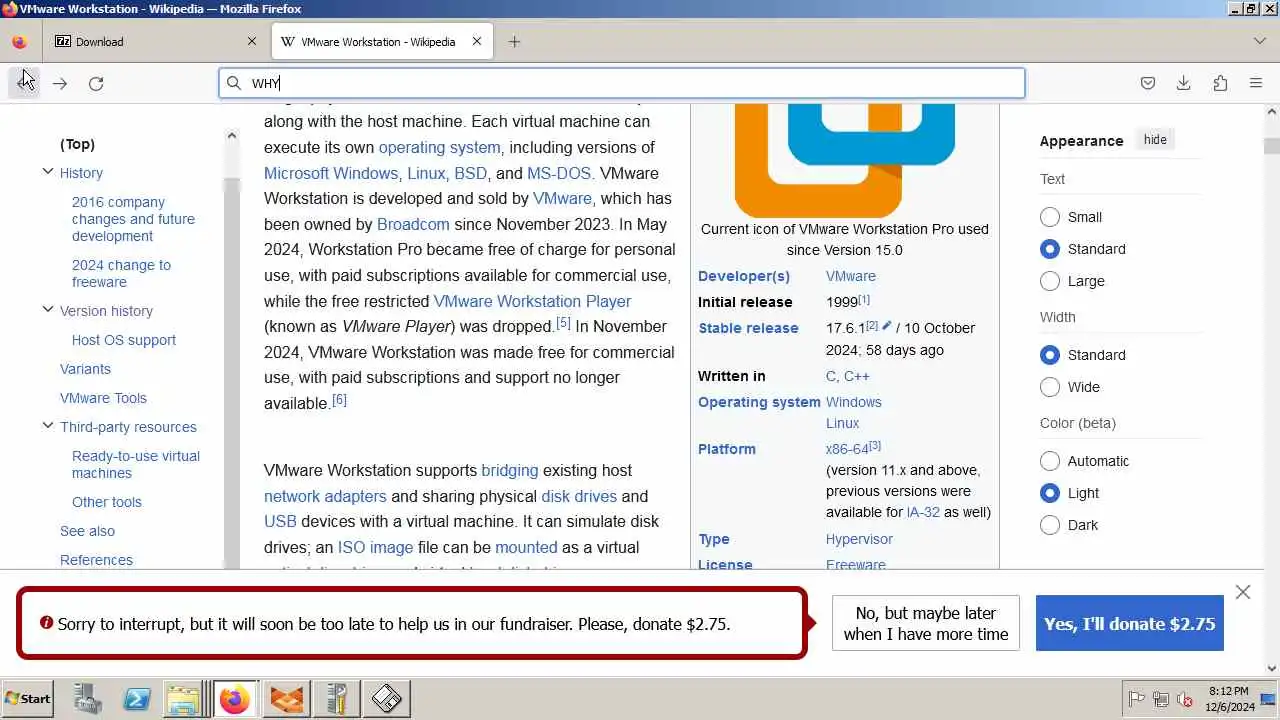This screenshot has height=720, width=1280.
Task: Select the Light color option
Action: pyautogui.click(x=1050, y=493)
